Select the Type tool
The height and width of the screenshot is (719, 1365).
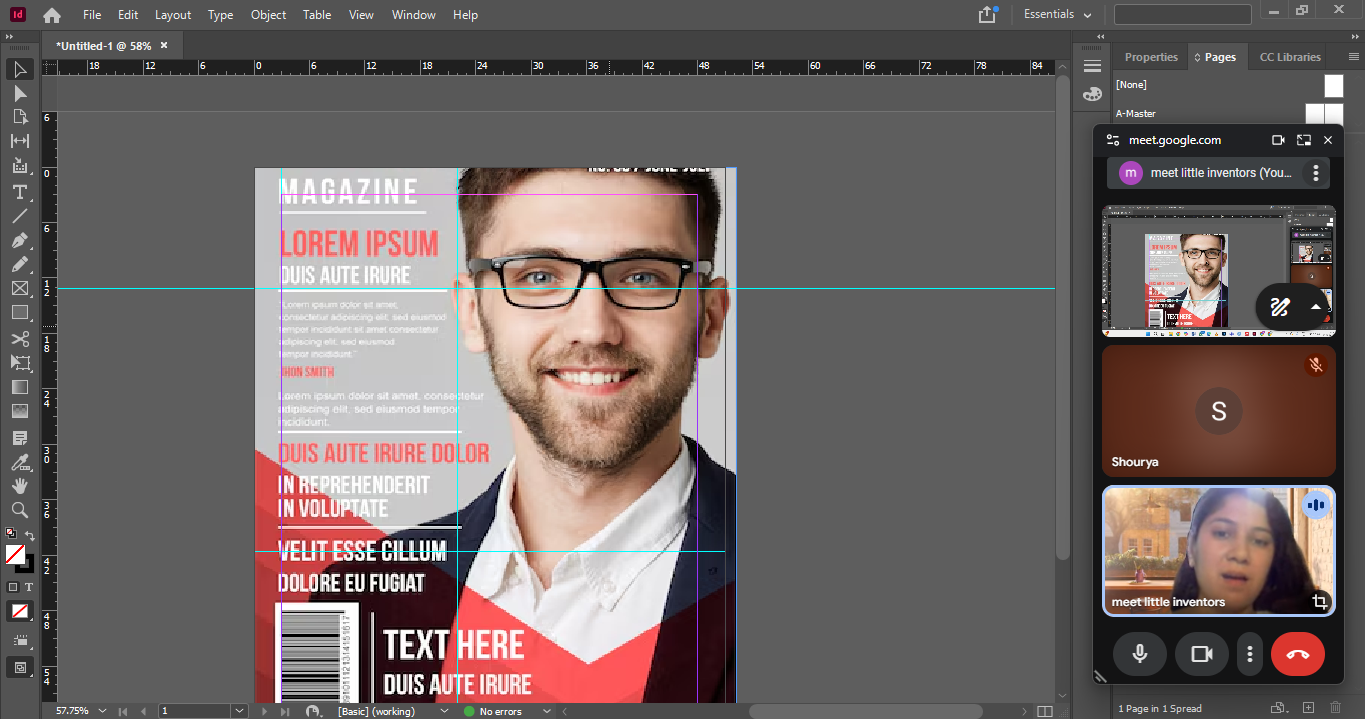click(x=20, y=192)
